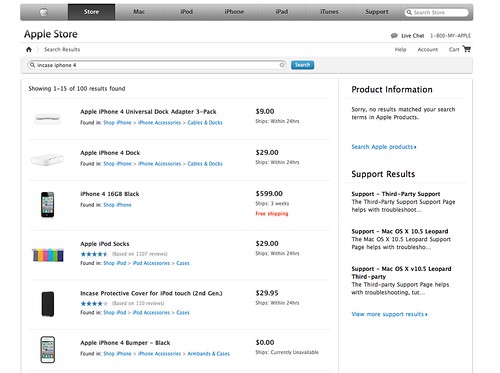Click Cables & Docks under the iPhone 4 Dock
The height and width of the screenshot is (373, 500).
point(205,164)
